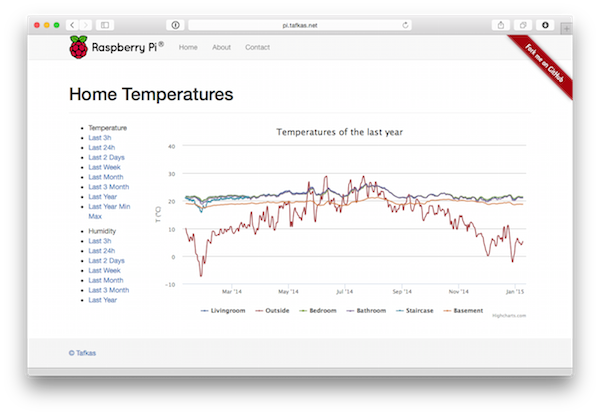Click the Safari back arrow button
The height and width of the screenshot is (415, 600).
(x=72, y=25)
